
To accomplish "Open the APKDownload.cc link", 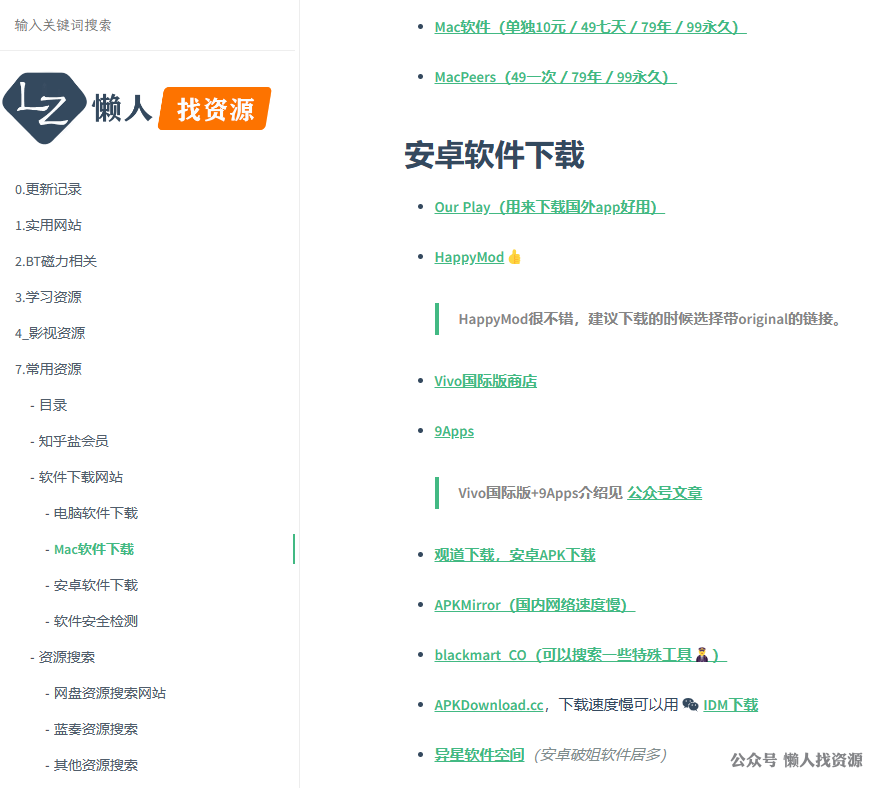I will 489,705.
